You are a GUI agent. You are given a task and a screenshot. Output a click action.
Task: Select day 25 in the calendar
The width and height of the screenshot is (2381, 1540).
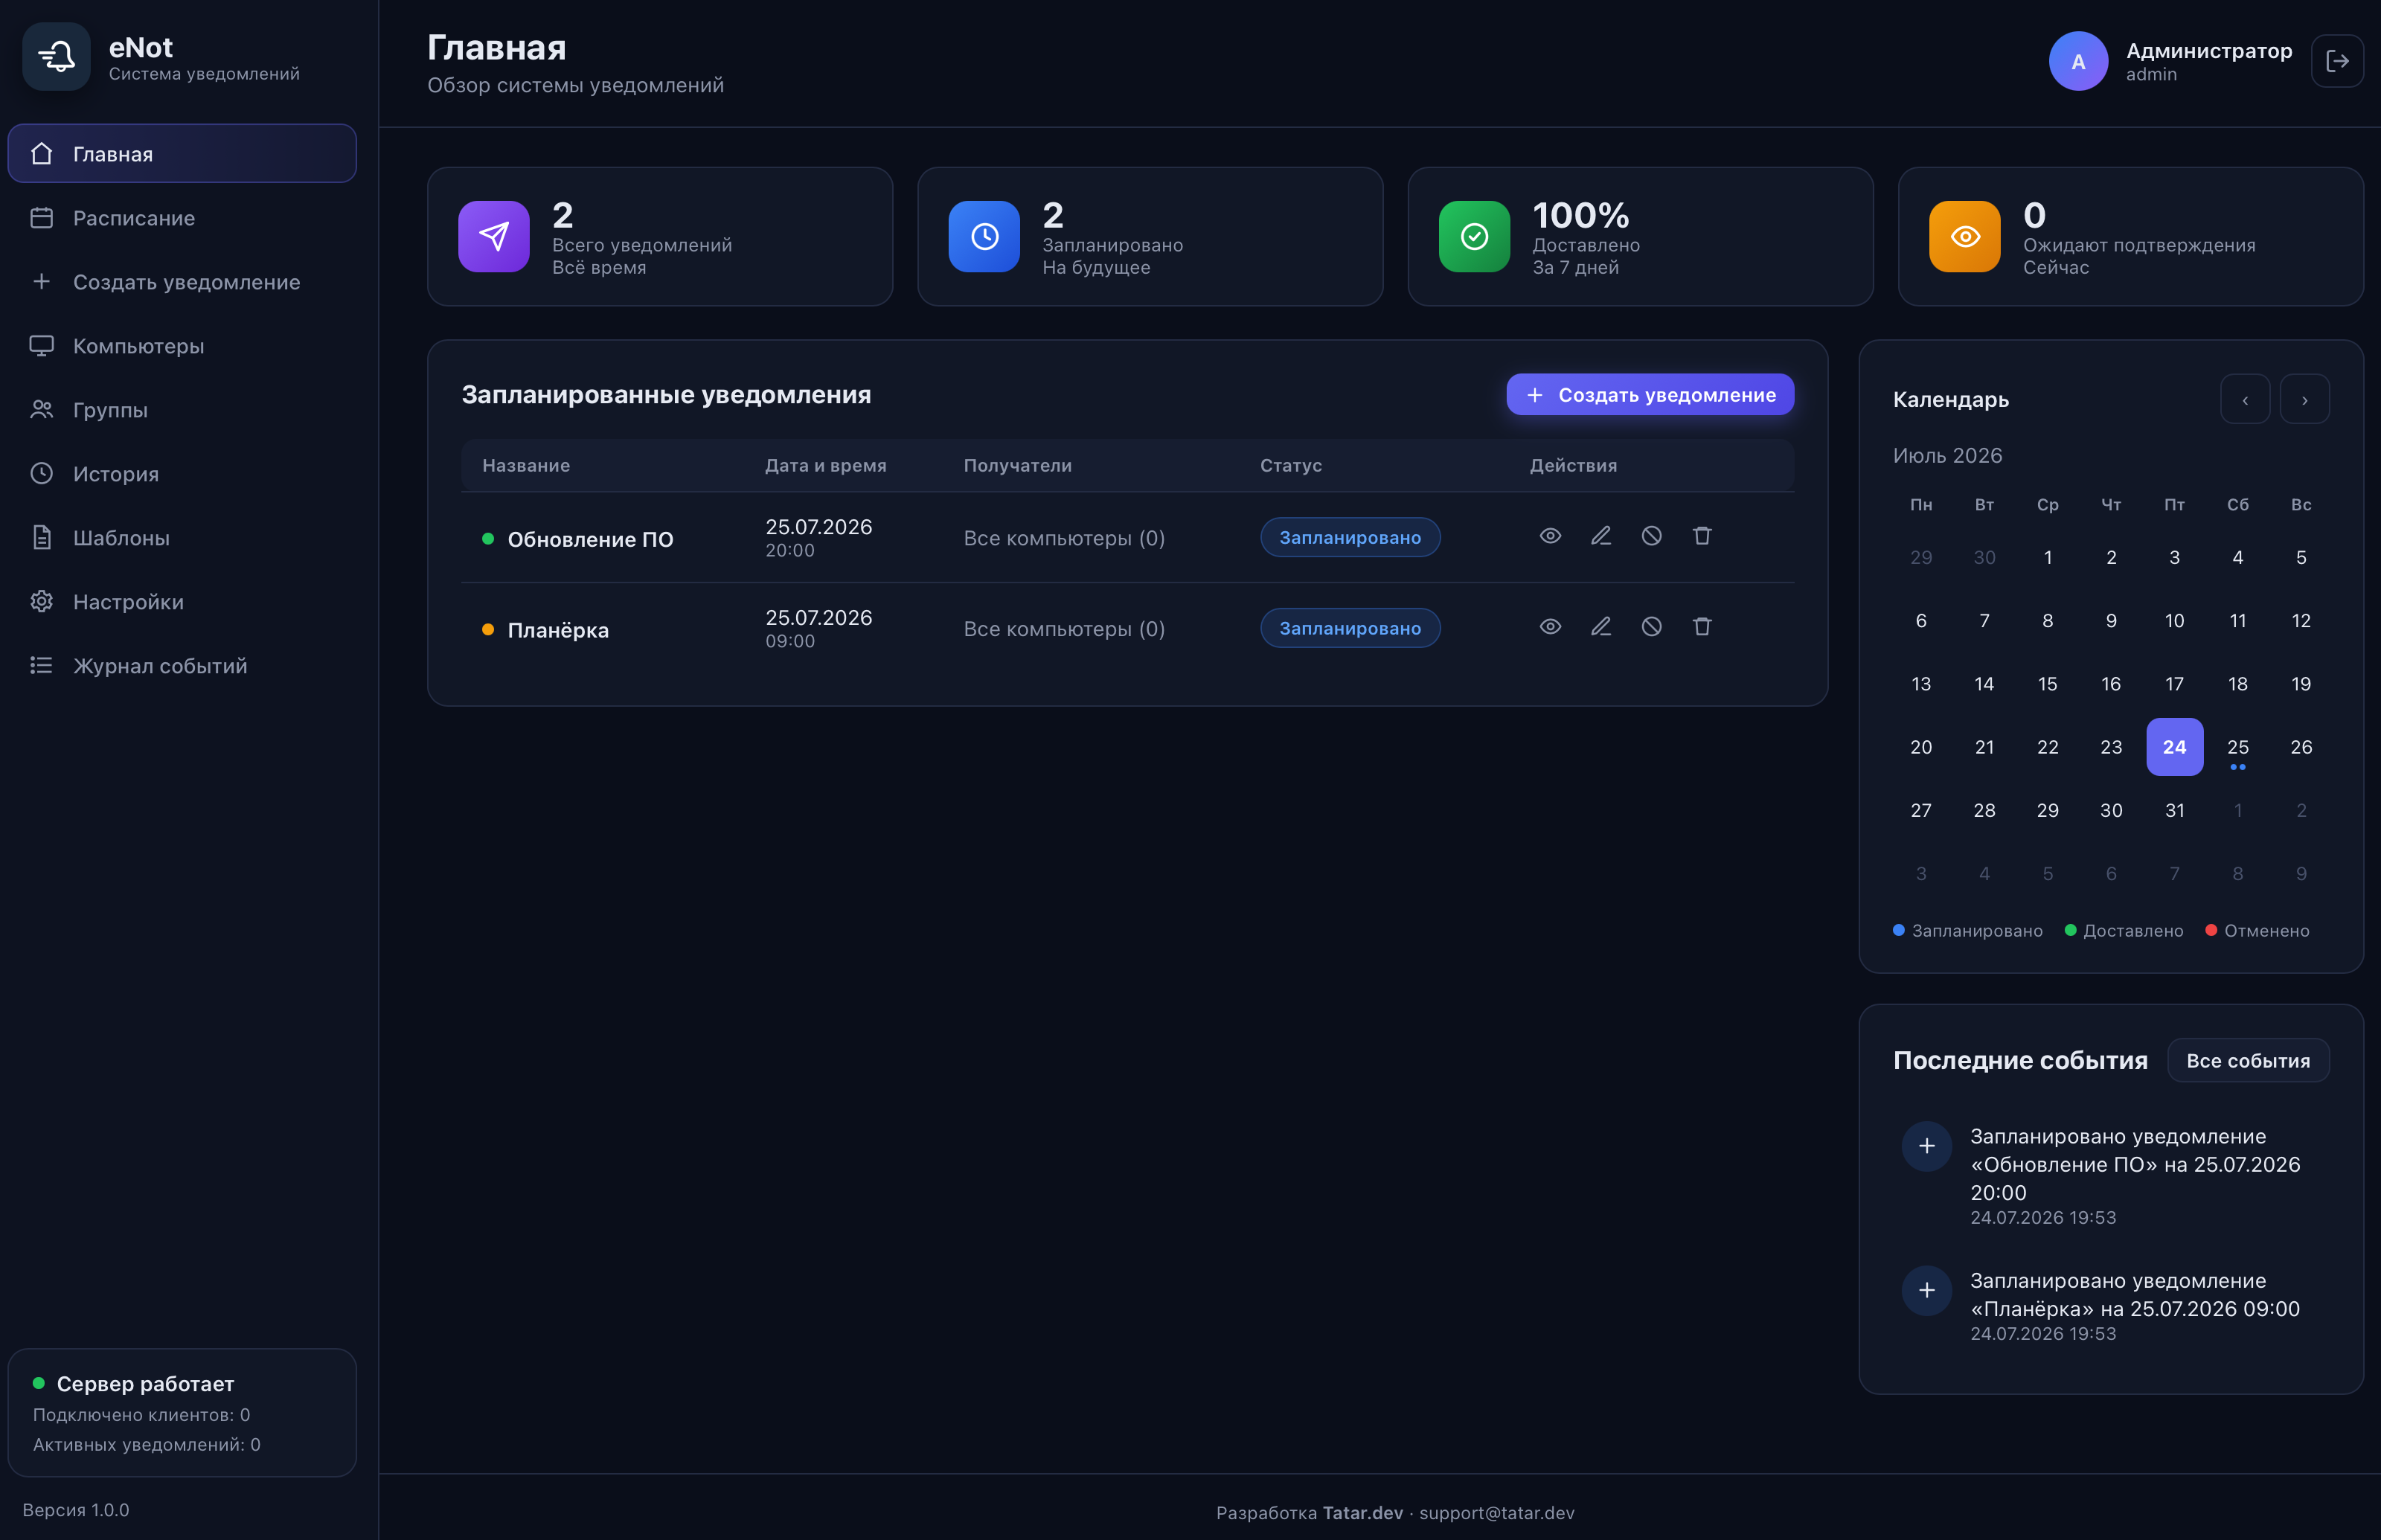(x=2238, y=748)
